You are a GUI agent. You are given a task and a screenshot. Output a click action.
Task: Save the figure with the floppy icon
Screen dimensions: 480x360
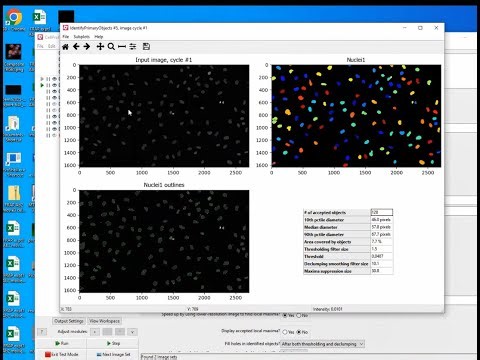pos(146,47)
